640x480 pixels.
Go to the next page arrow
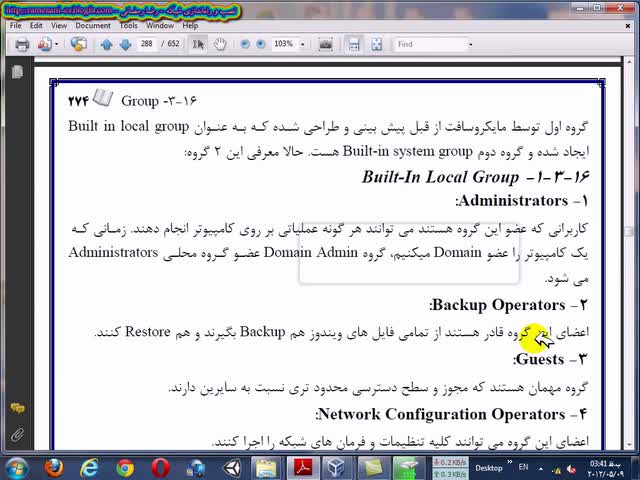point(125,44)
